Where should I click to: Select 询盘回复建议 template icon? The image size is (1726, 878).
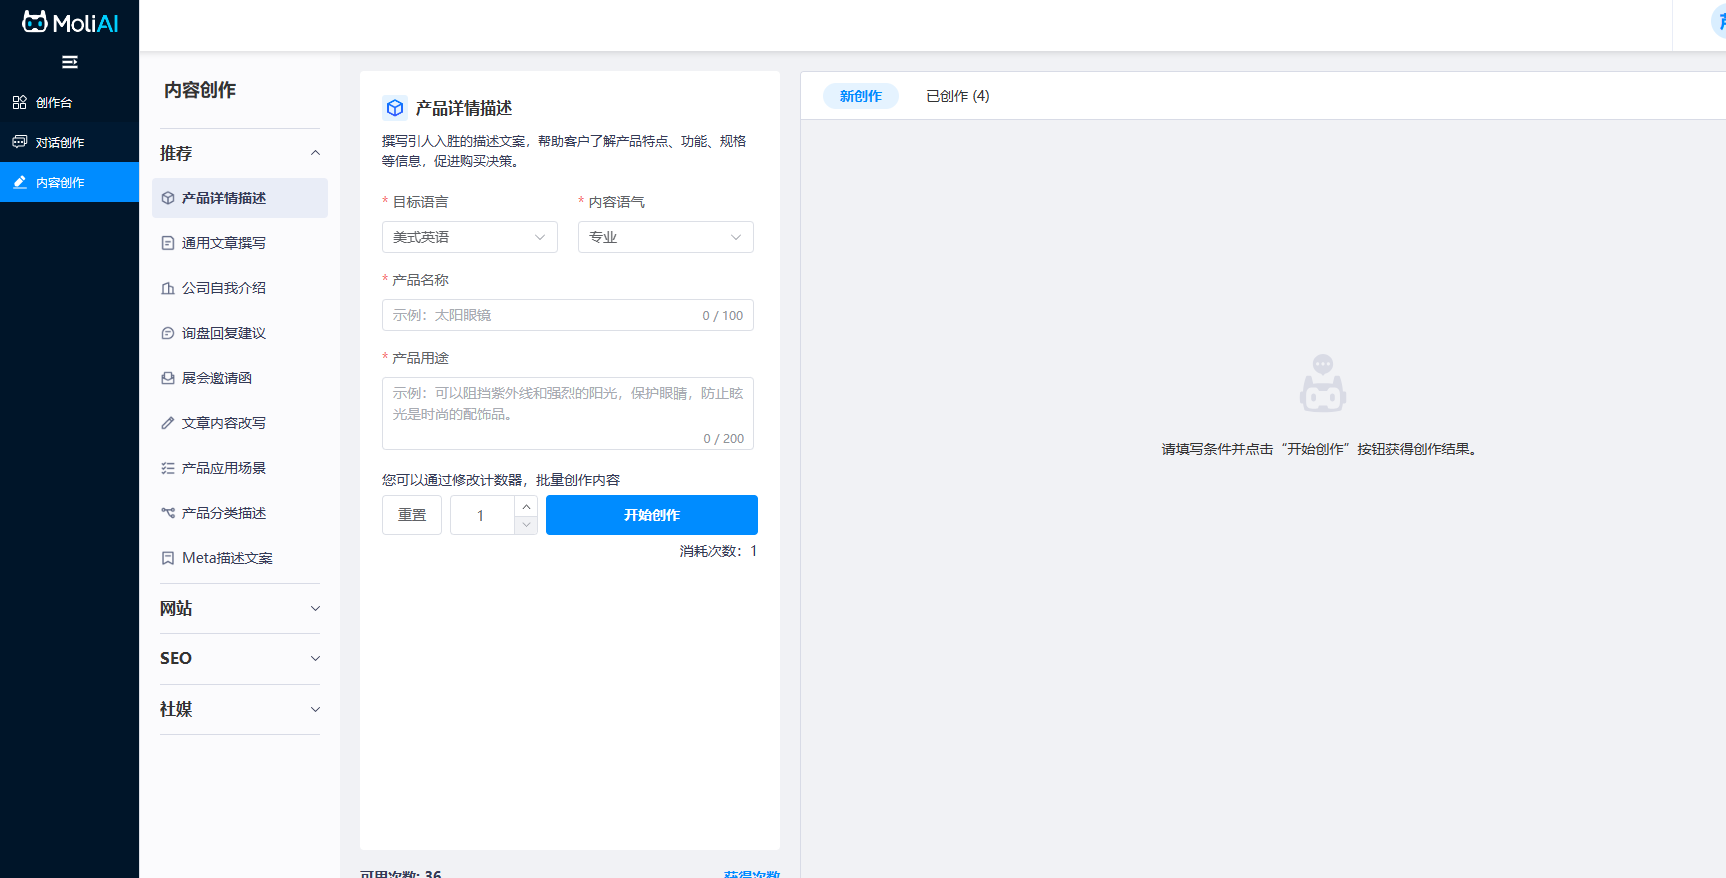tap(168, 333)
